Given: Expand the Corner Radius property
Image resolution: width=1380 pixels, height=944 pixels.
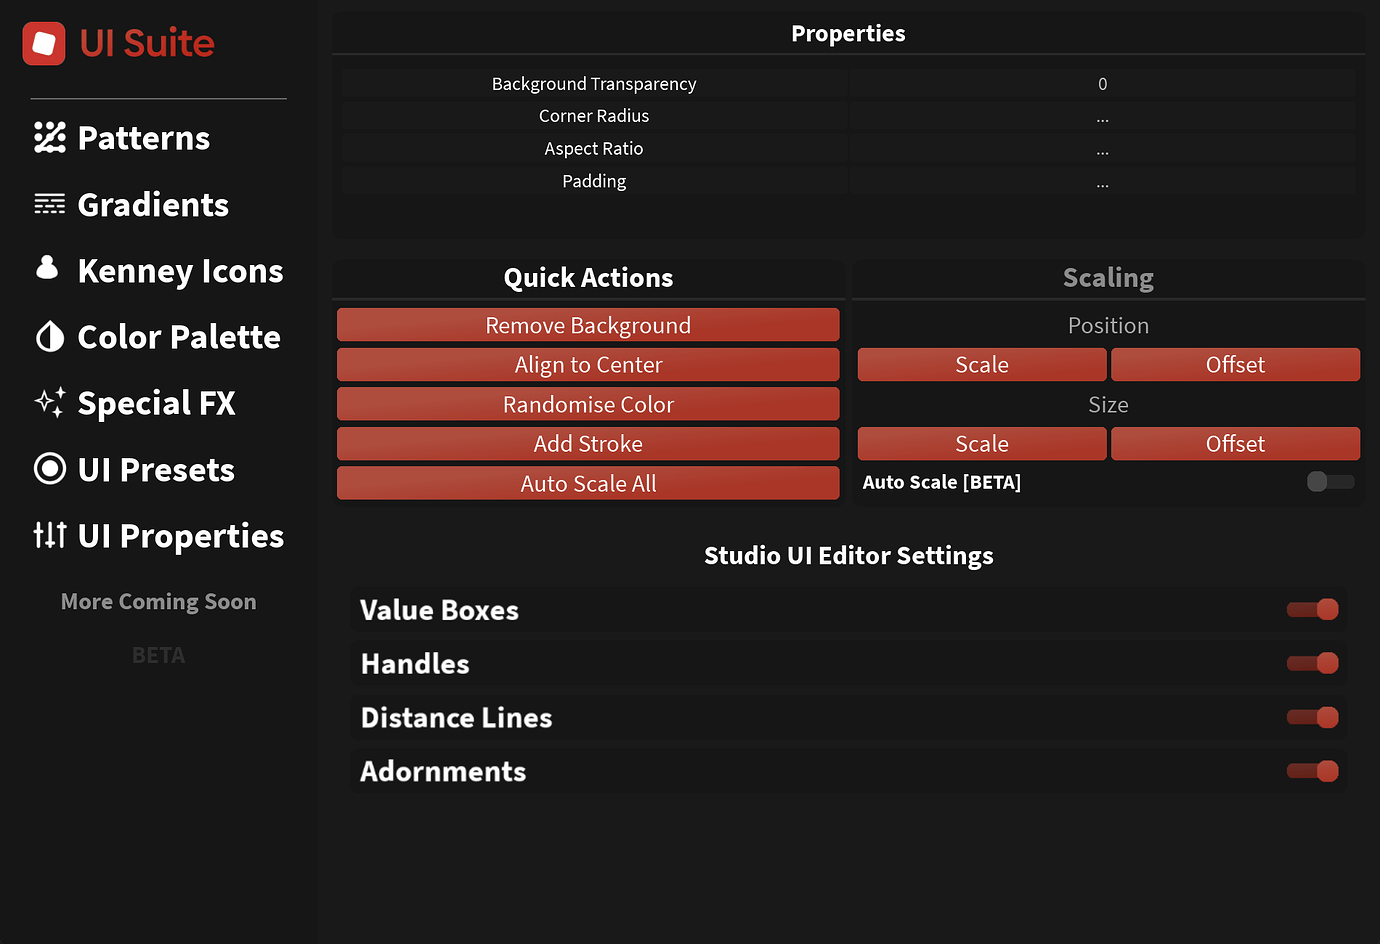Looking at the screenshot, I should (x=1102, y=116).
